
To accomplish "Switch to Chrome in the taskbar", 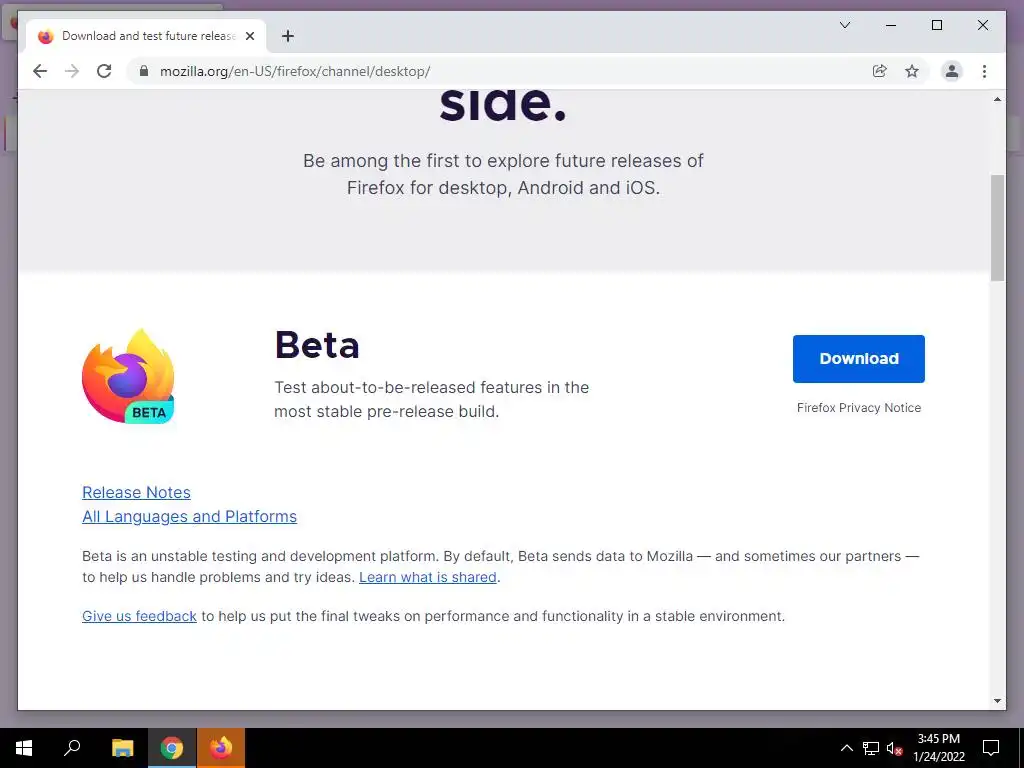I will coord(172,748).
